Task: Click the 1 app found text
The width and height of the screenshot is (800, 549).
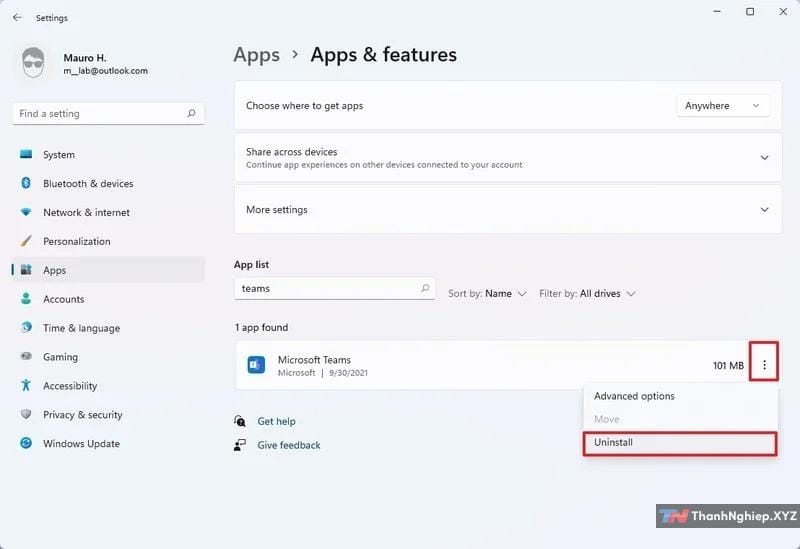Action: click(261, 327)
